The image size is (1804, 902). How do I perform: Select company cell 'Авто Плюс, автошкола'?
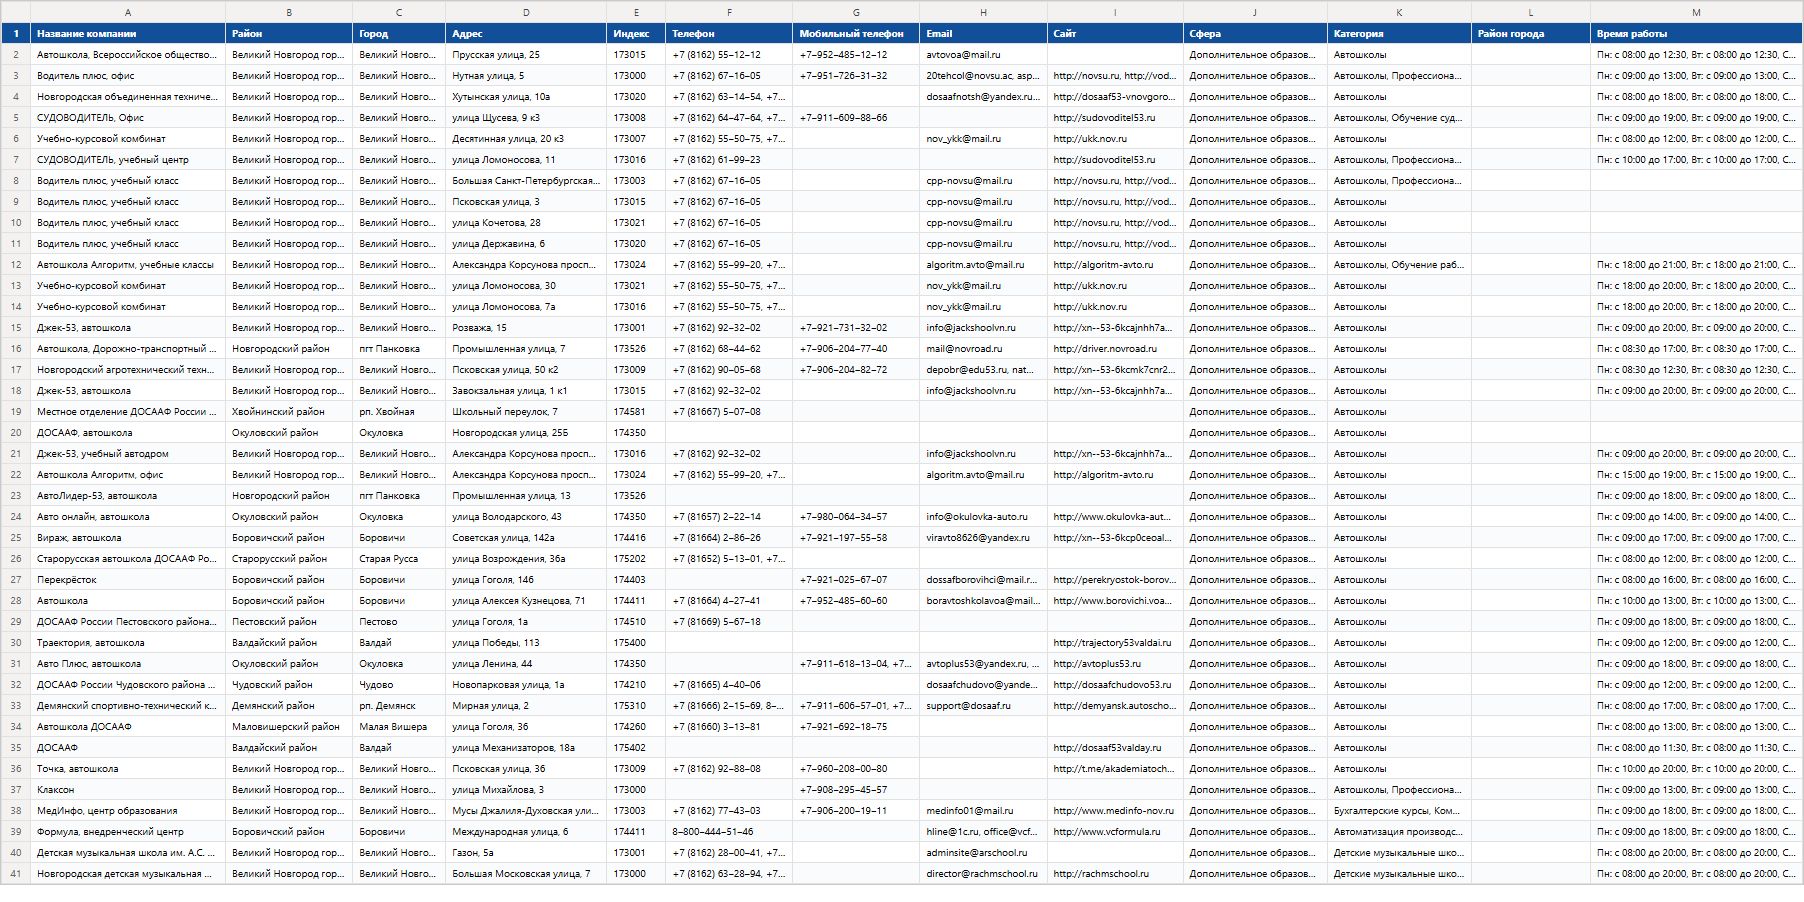point(128,664)
